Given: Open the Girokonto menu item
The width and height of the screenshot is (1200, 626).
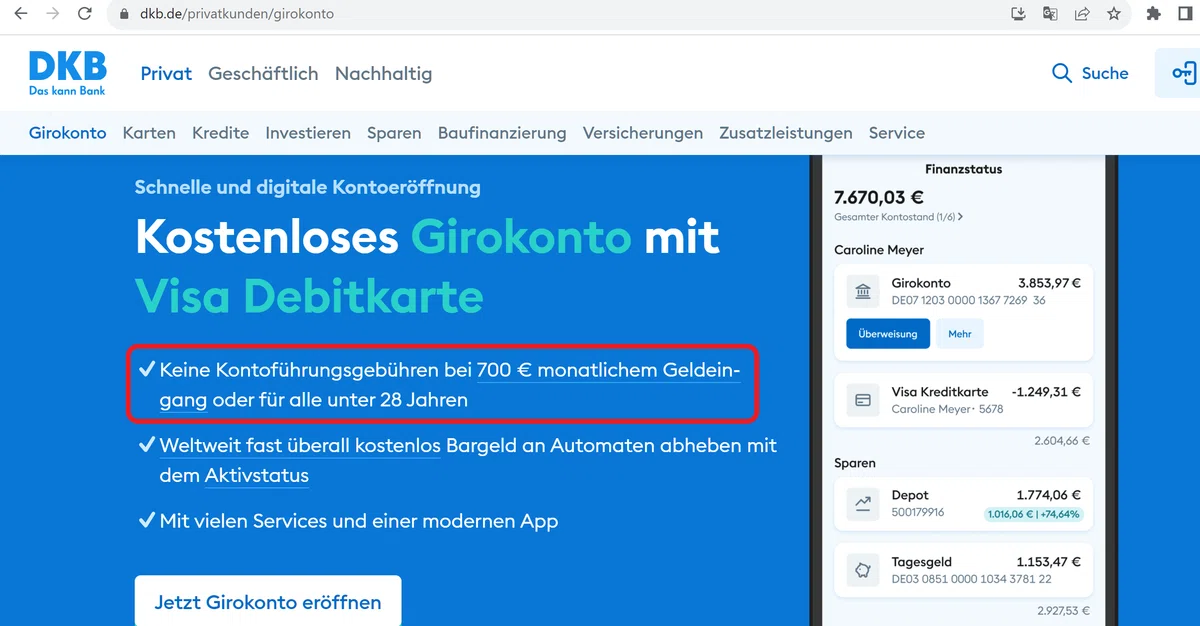Looking at the screenshot, I should click(67, 133).
